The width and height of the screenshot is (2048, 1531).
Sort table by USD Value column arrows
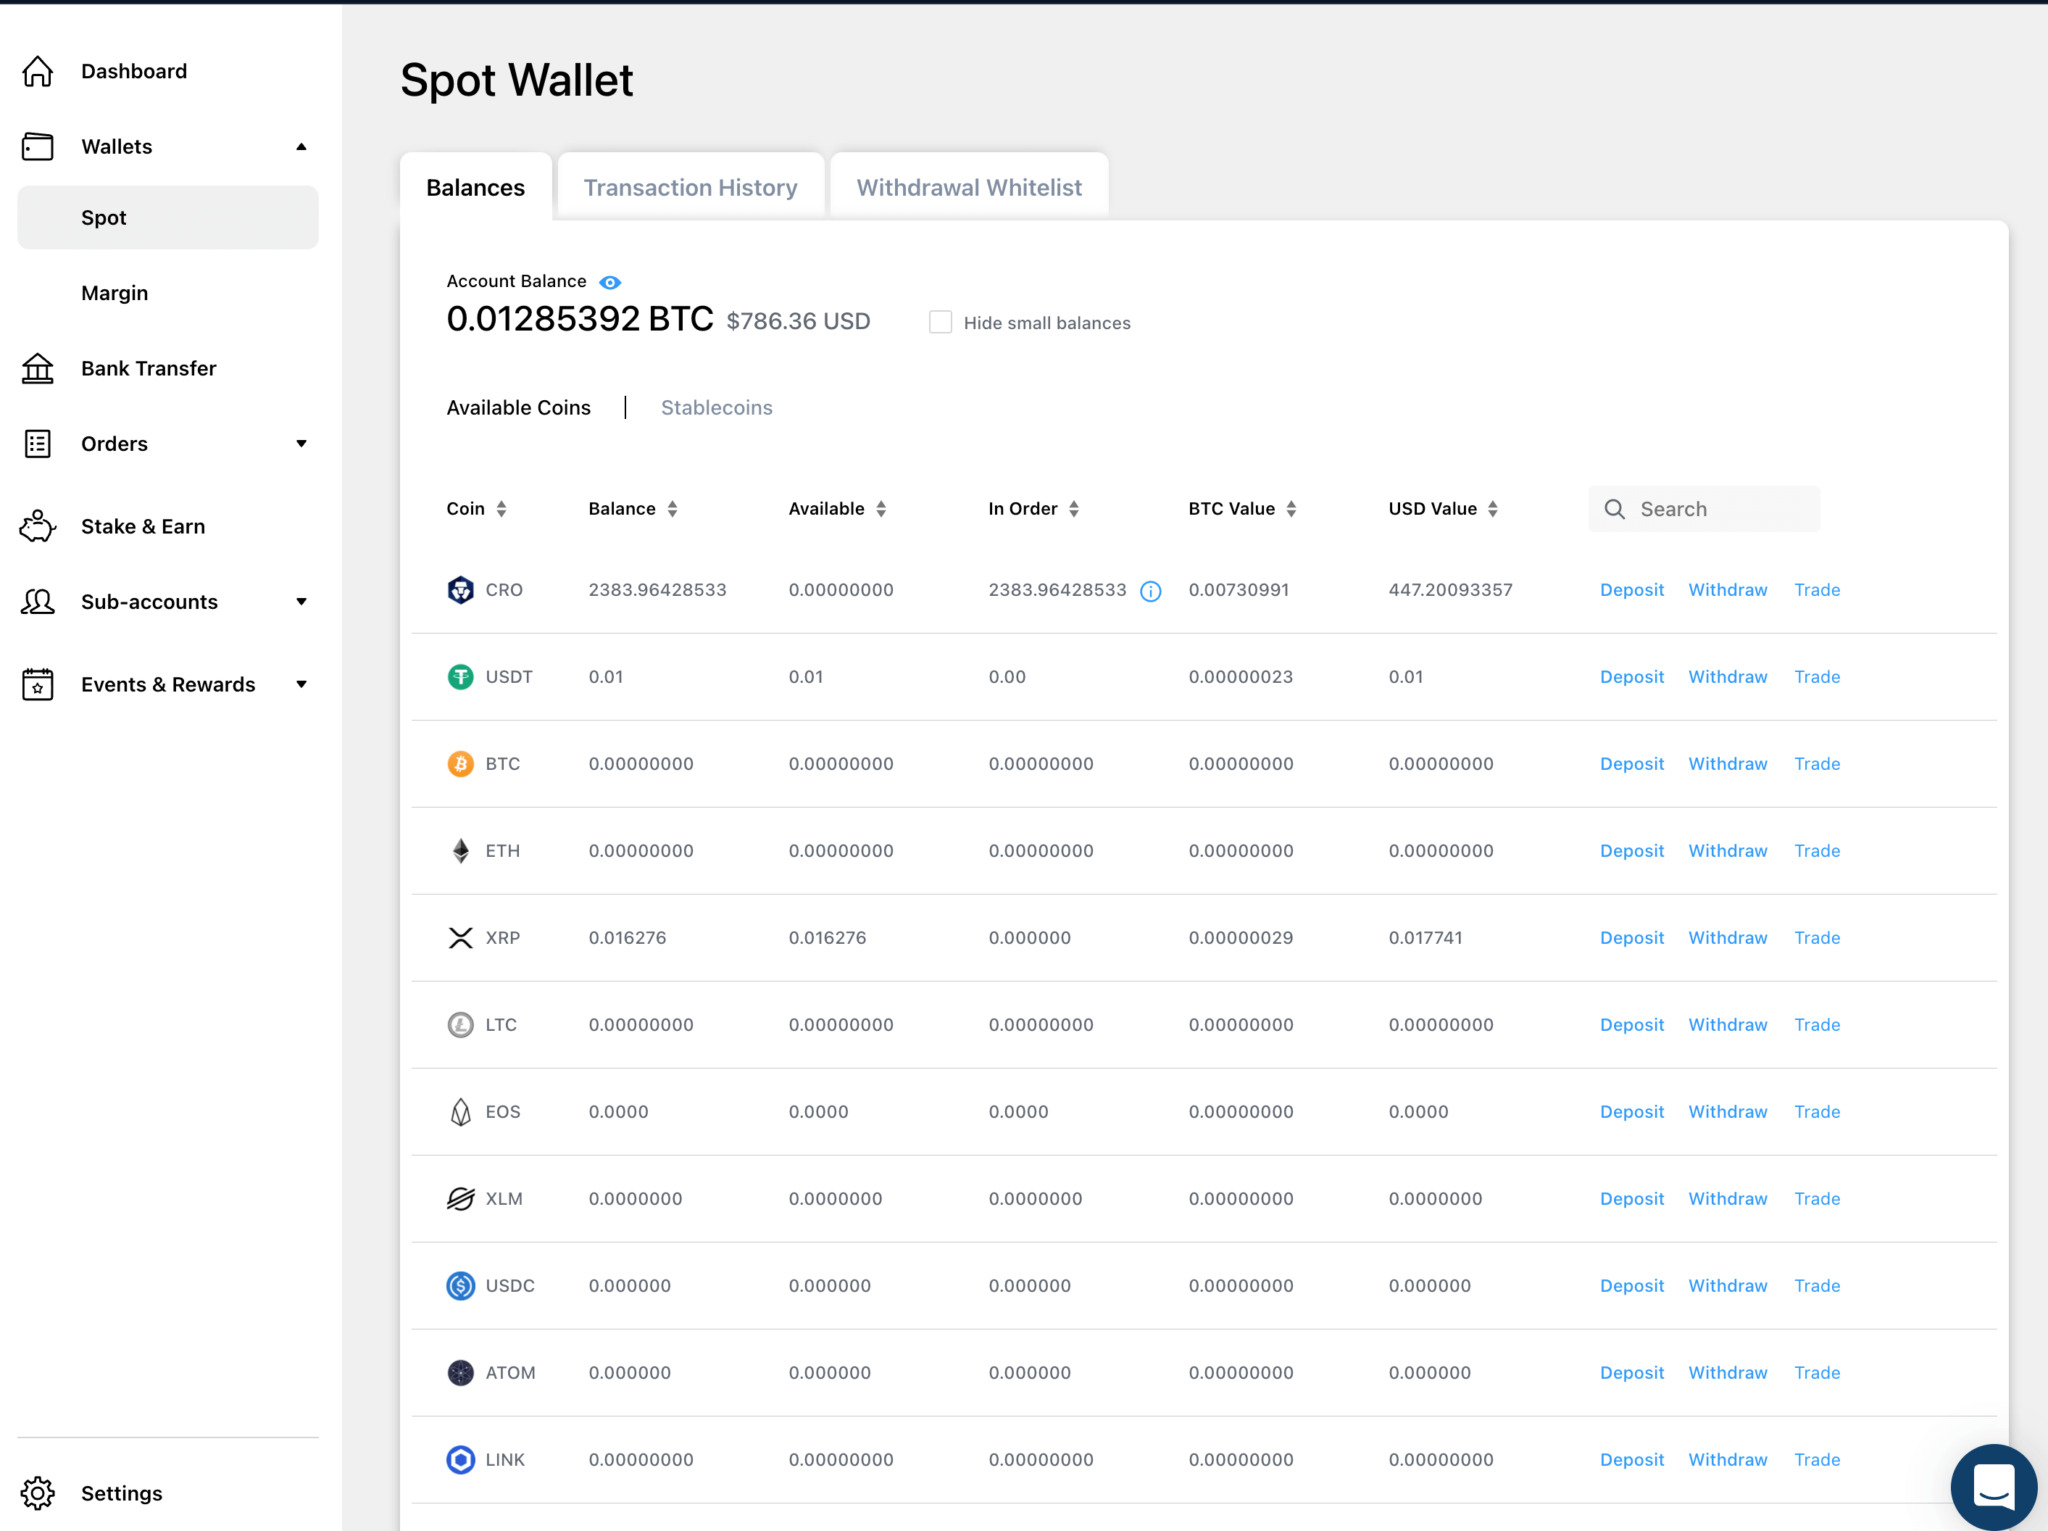(1492, 509)
